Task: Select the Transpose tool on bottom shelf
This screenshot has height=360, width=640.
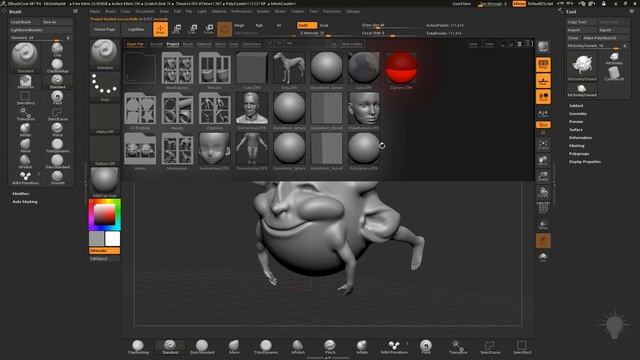Action: (458, 347)
